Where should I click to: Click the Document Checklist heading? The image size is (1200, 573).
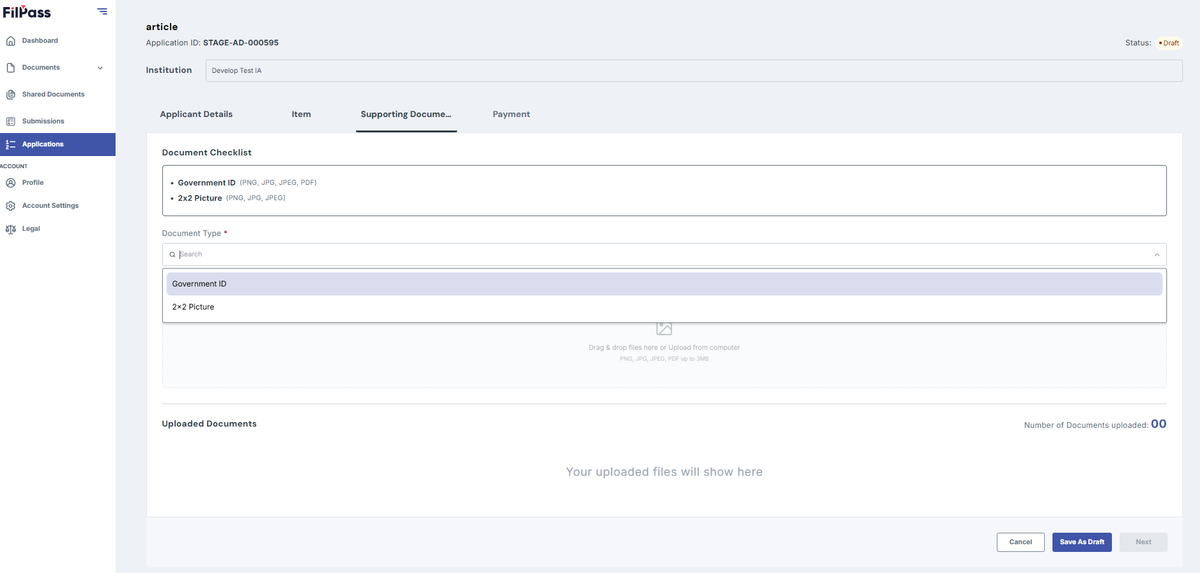click(207, 153)
